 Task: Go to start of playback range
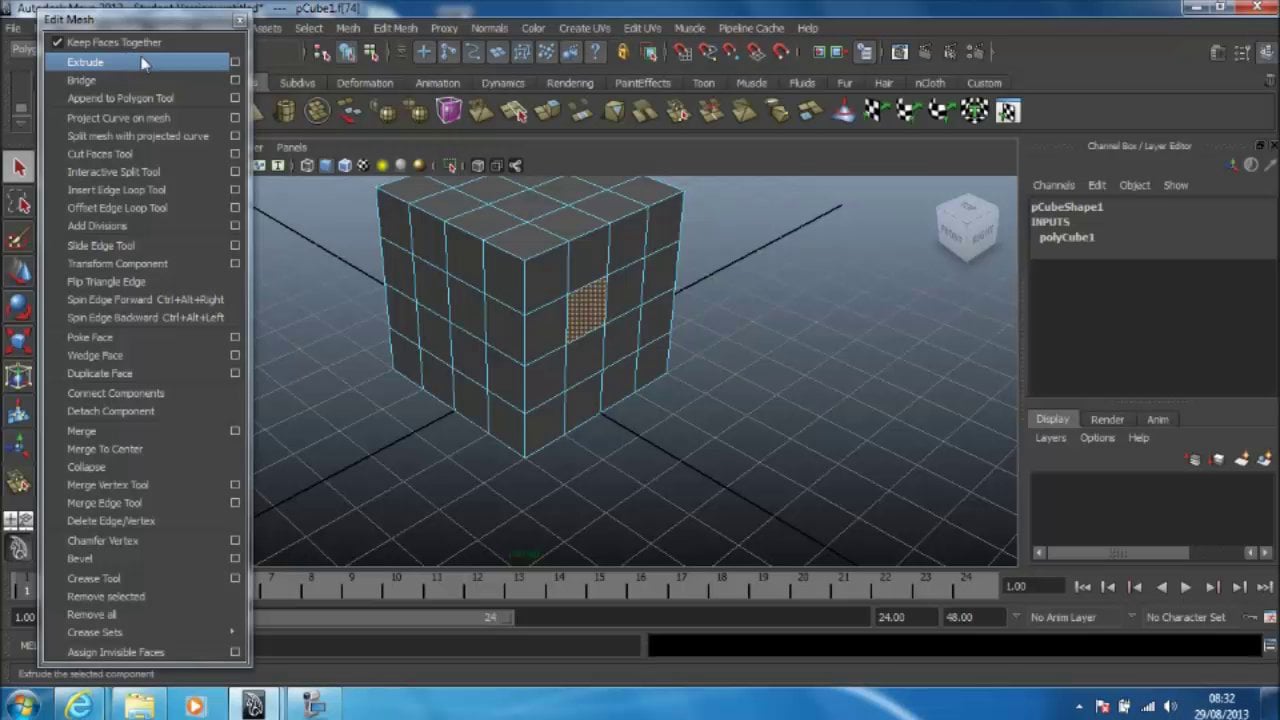click(1082, 587)
